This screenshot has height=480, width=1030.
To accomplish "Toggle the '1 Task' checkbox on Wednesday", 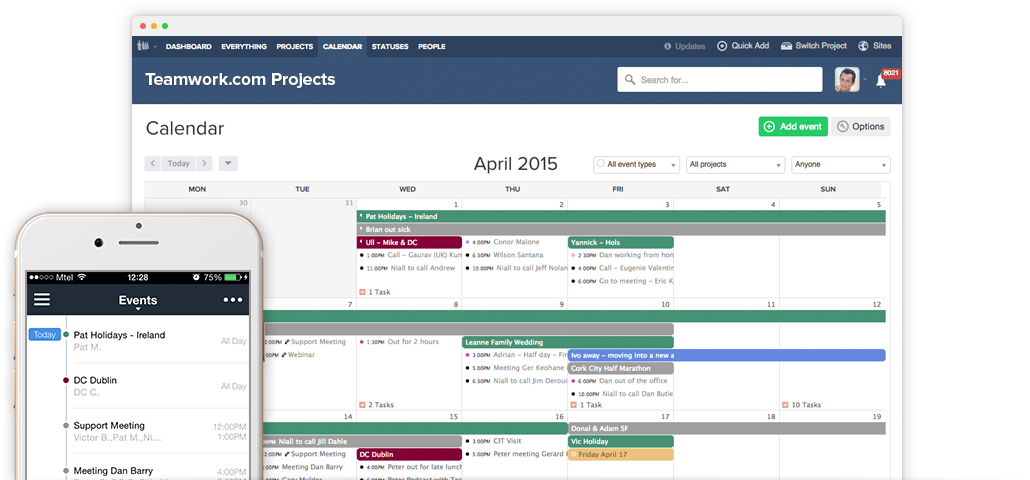I will pyautogui.click(x=363, y=292).
